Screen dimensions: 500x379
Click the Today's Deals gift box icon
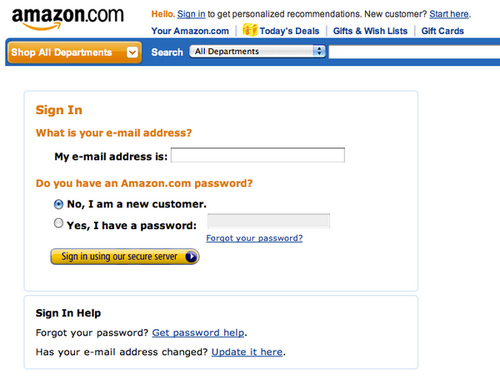tap(250, 30)
